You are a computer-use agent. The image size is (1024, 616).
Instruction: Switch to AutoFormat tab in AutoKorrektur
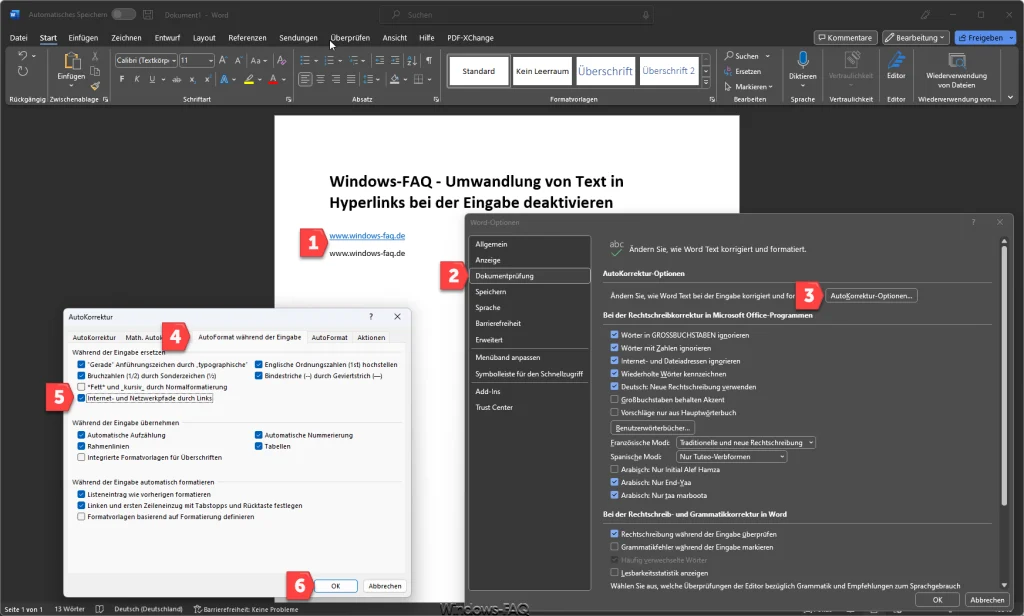[x=329, y=337]
